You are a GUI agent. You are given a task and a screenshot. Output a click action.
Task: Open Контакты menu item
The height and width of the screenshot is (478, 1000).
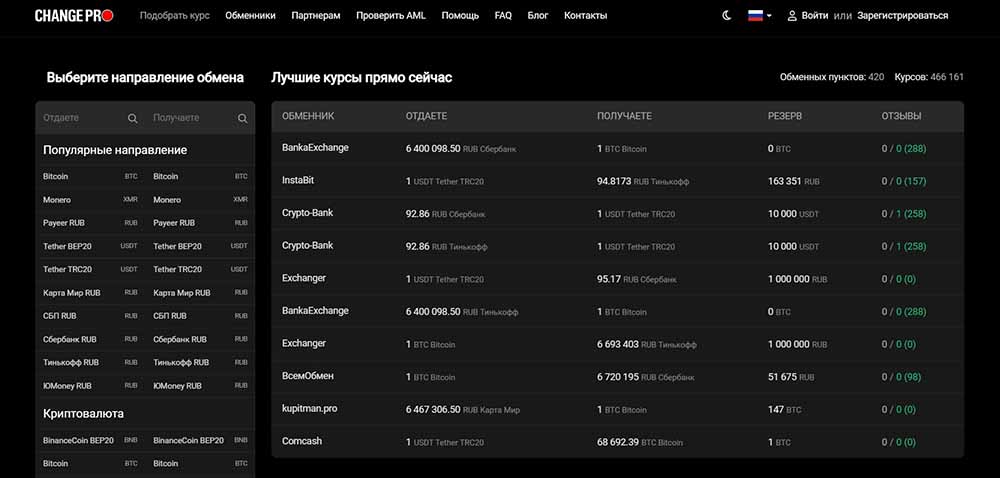585,16
